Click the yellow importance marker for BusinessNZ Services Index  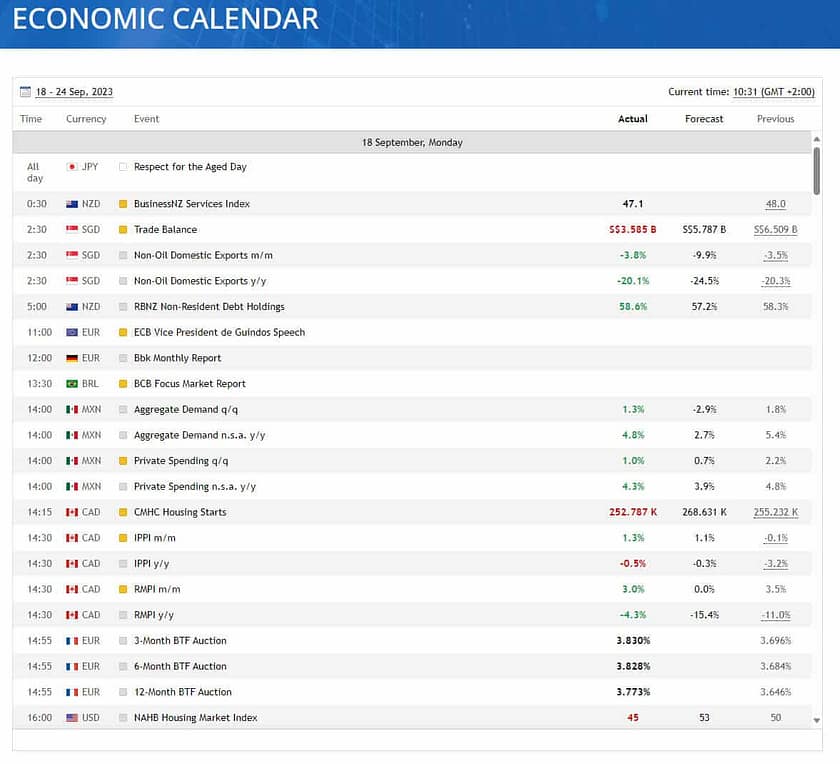(x=123, y=204)
